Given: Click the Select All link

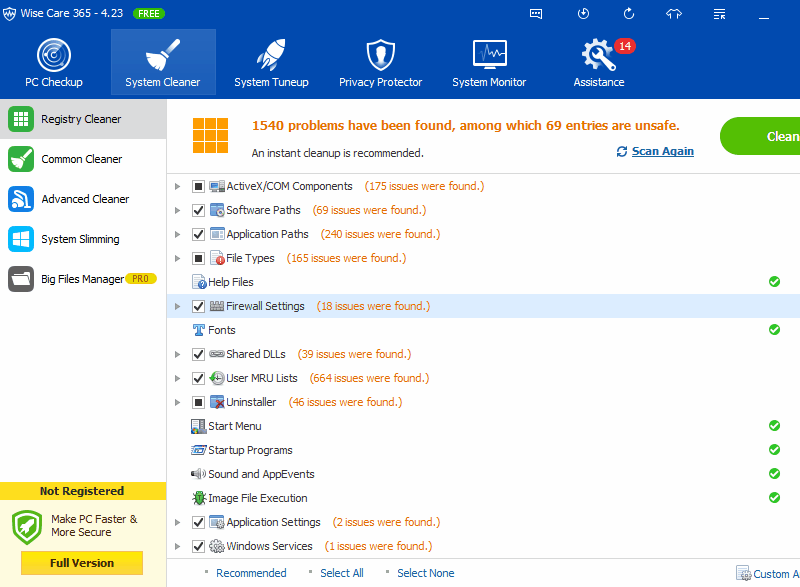Looking at the screenshot, I should (342, 573).
